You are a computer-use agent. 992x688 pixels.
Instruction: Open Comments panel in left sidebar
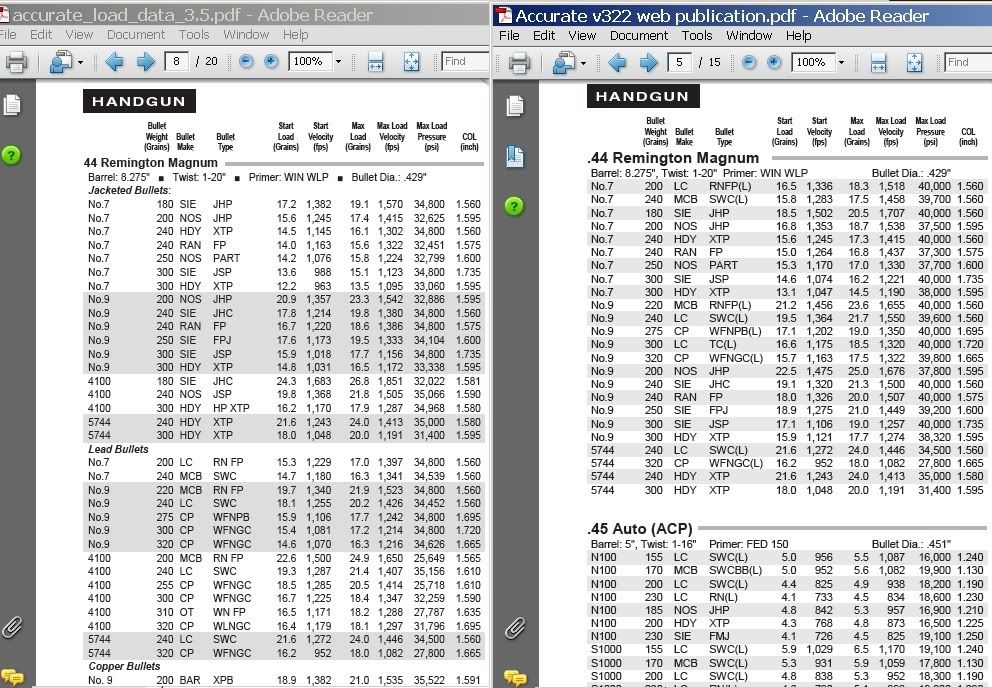pyautogui.click(x=12, y=677)
